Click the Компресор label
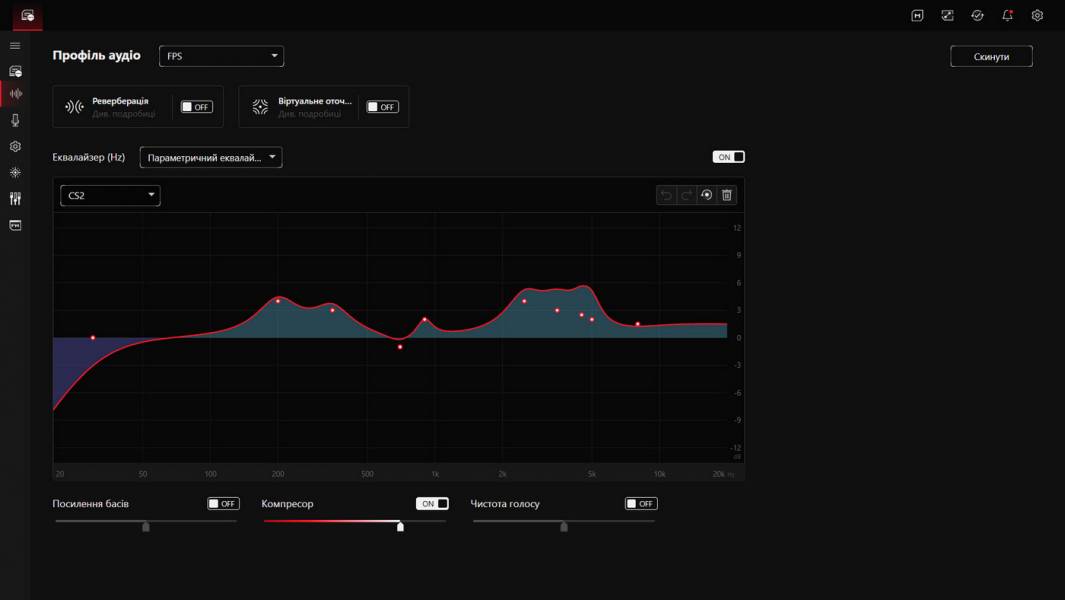1065x600 pixels. coord(287,504)
